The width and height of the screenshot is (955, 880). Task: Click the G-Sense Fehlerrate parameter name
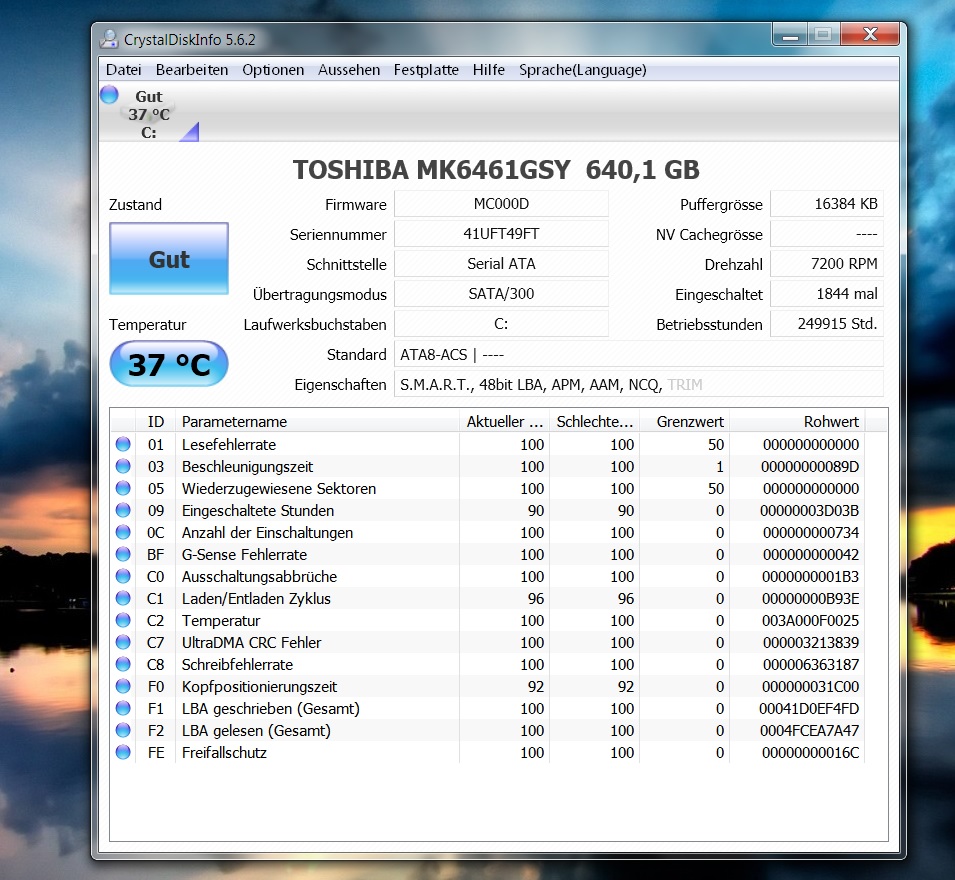[244, 555]
